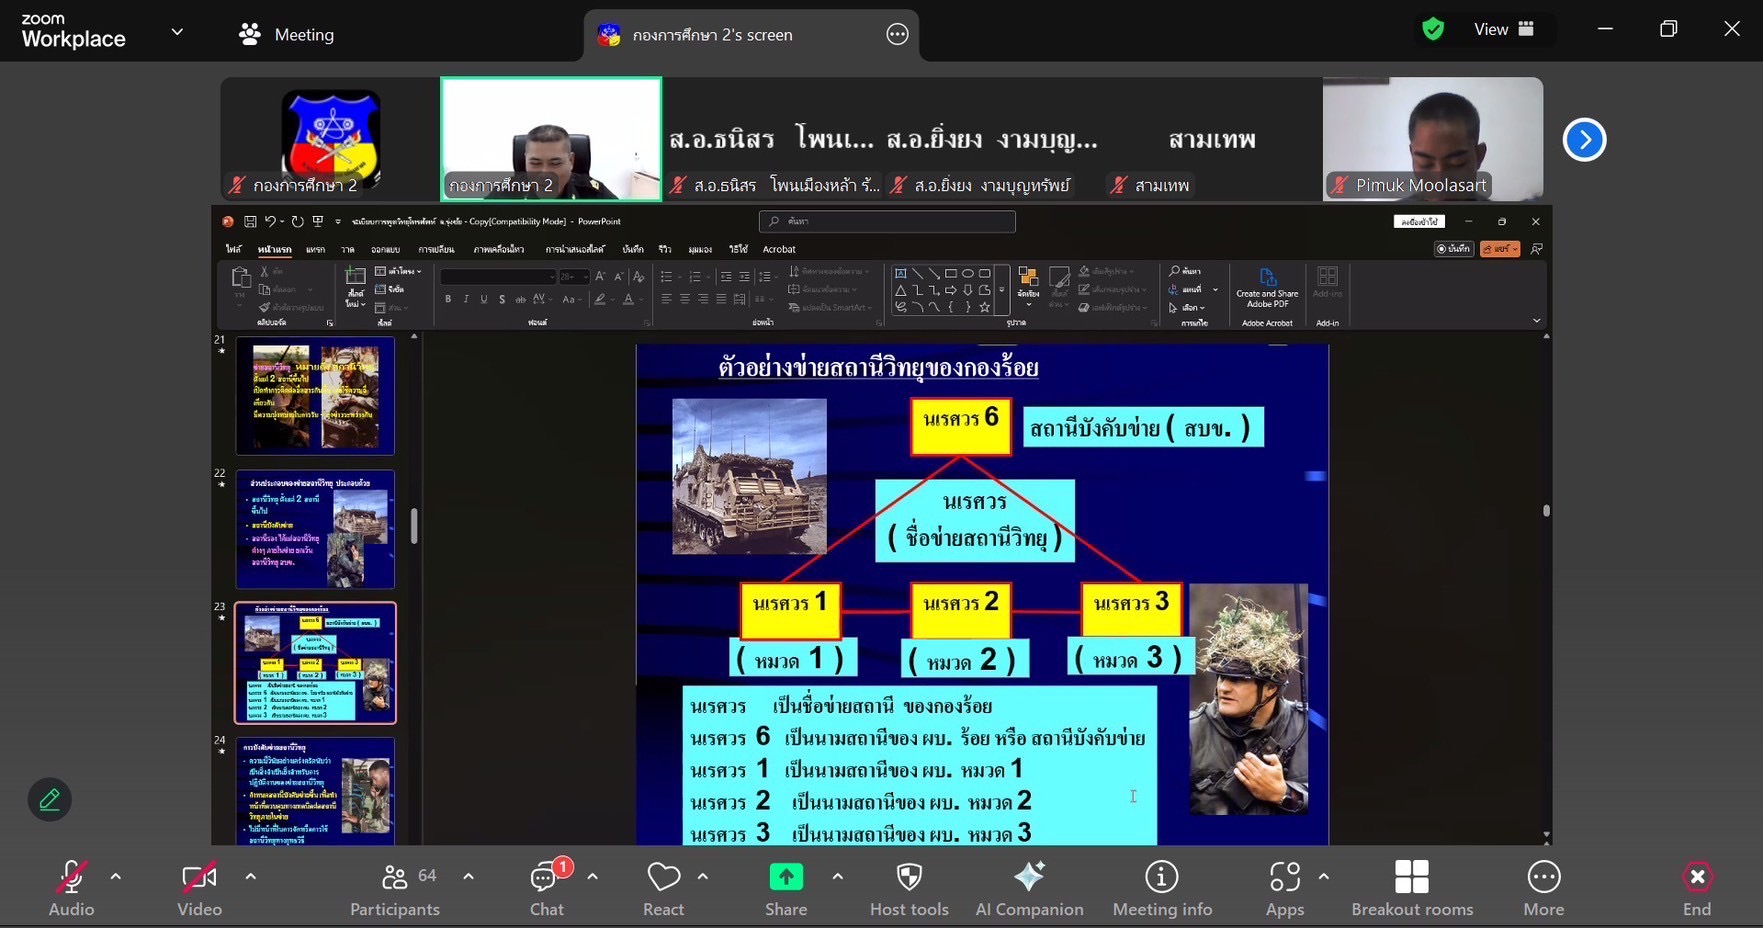Open the Acrobat ribbon tab
Image resolution: width=1763 pixels, height=928 pixels.
pyautogui.click(x=779, y=249)
